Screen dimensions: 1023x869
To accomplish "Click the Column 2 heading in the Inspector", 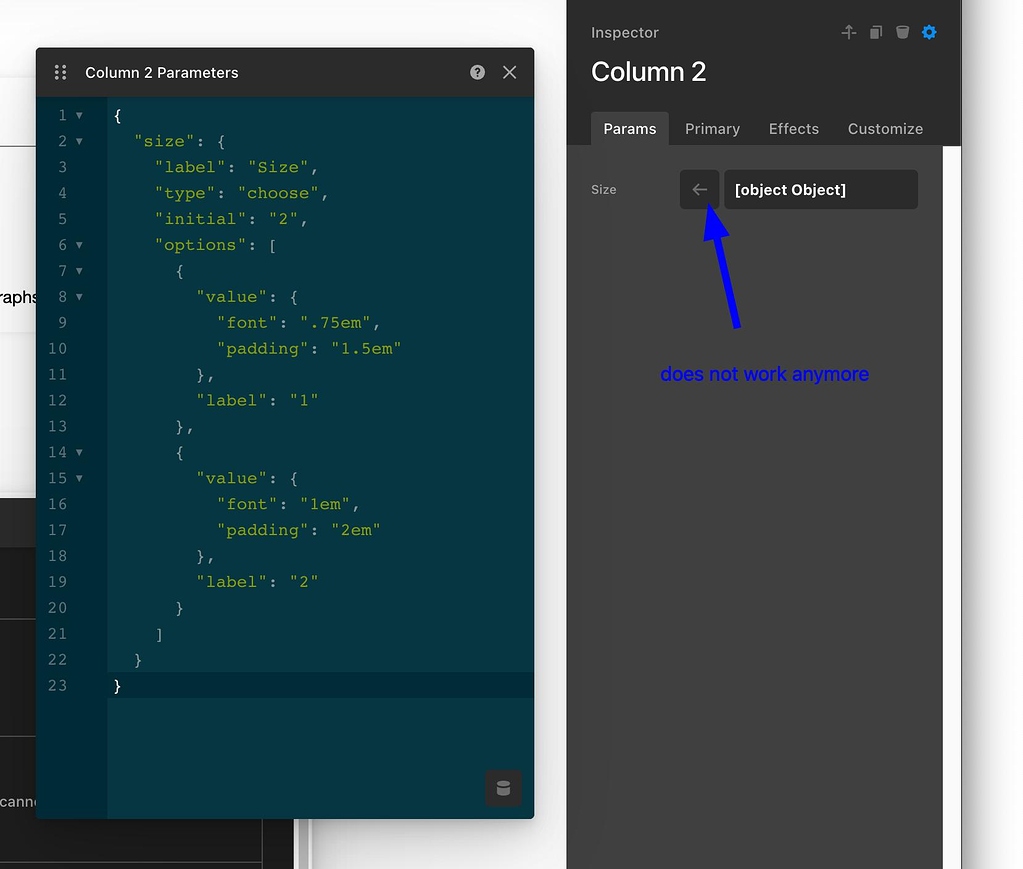I will [648, 72].
